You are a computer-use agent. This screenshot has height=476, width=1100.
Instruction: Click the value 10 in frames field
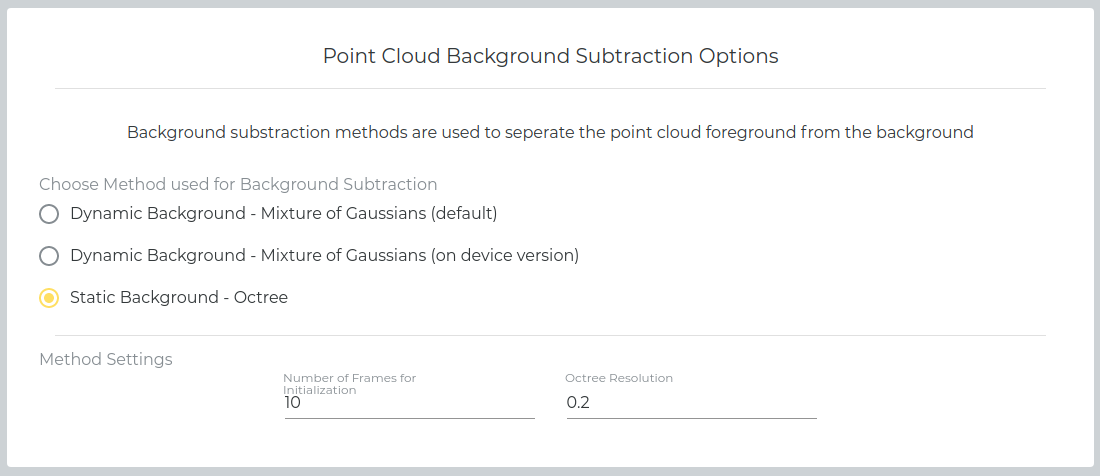pyautogui.click(x=293, y=402)
